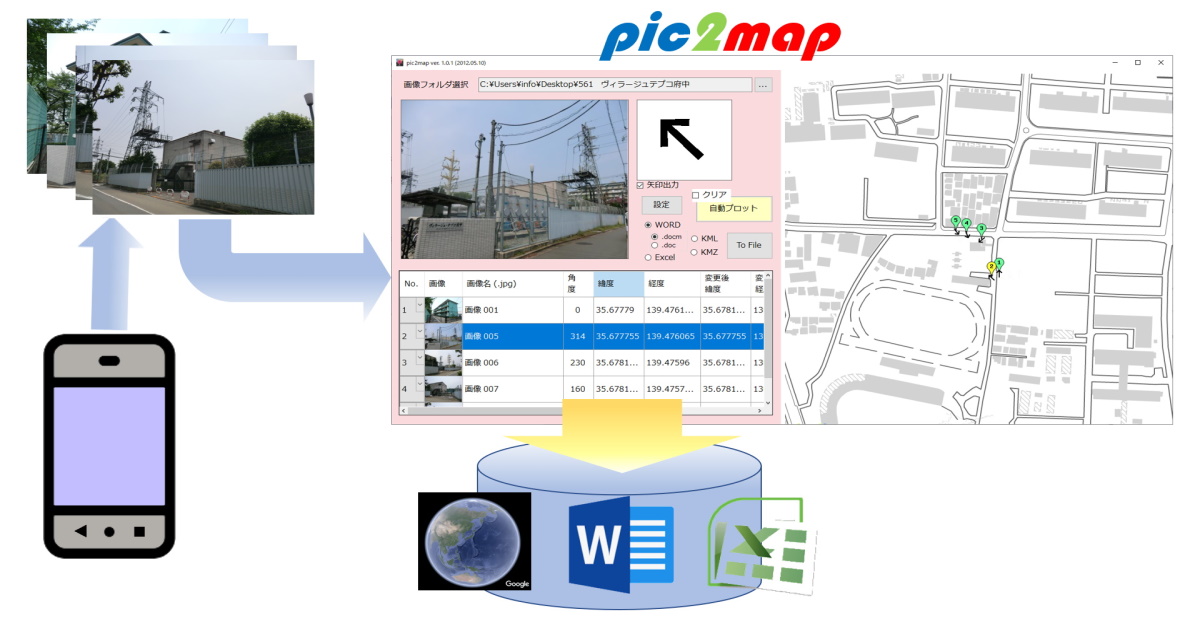Screen dimensions: 1200x630
Task: Open the dropdown arrow on the 画像 001 row
Action: tap(419, 302)
